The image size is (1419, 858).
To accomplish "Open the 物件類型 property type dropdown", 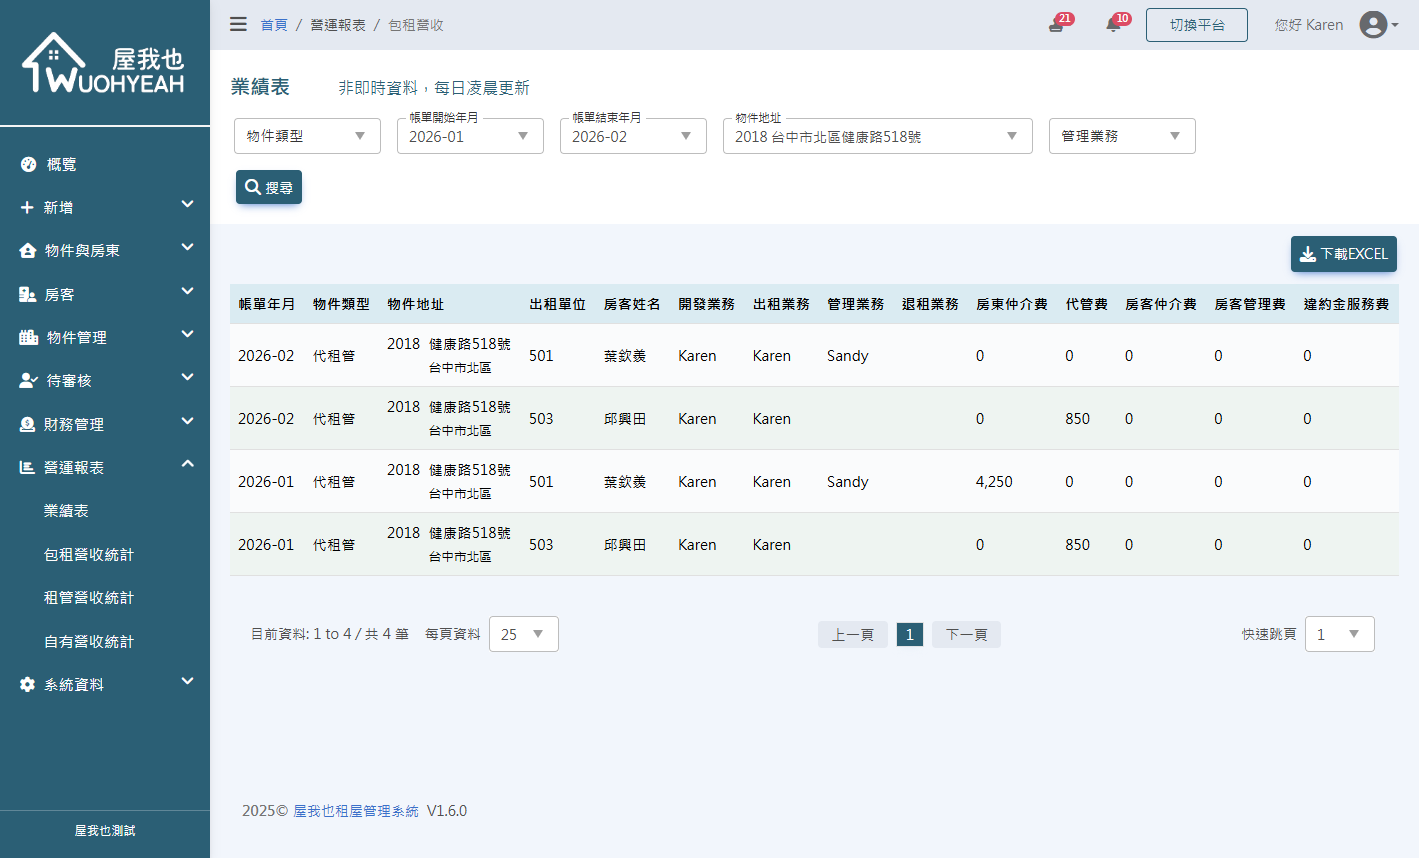I will (x=307, y=136).
